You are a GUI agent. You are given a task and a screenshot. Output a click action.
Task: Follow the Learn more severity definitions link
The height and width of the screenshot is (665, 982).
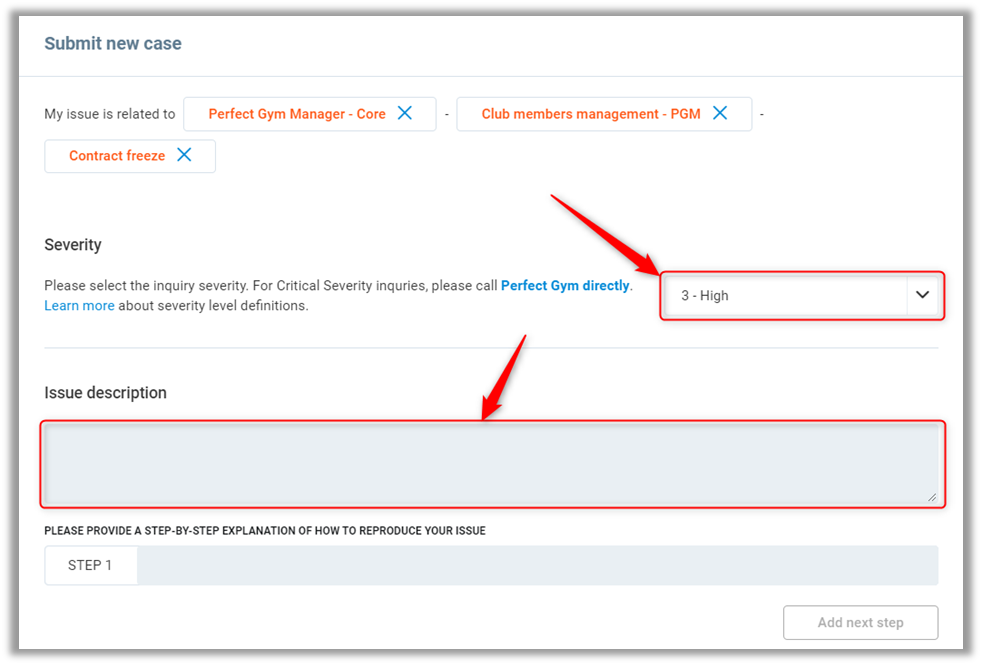79,306
